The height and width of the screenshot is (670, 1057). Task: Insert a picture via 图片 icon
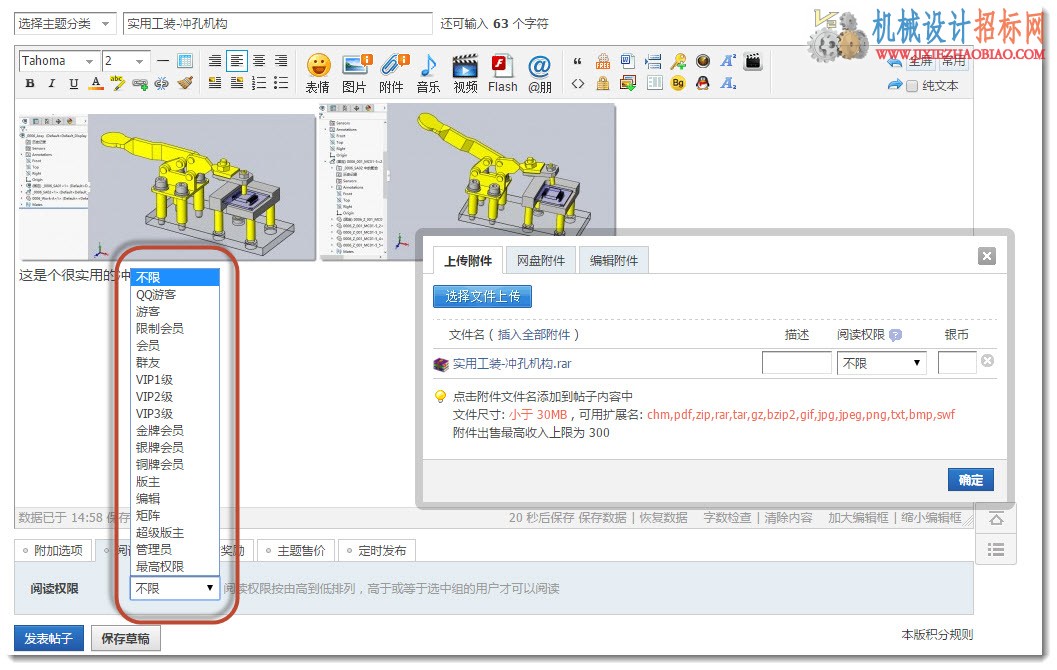coord(355,73)
